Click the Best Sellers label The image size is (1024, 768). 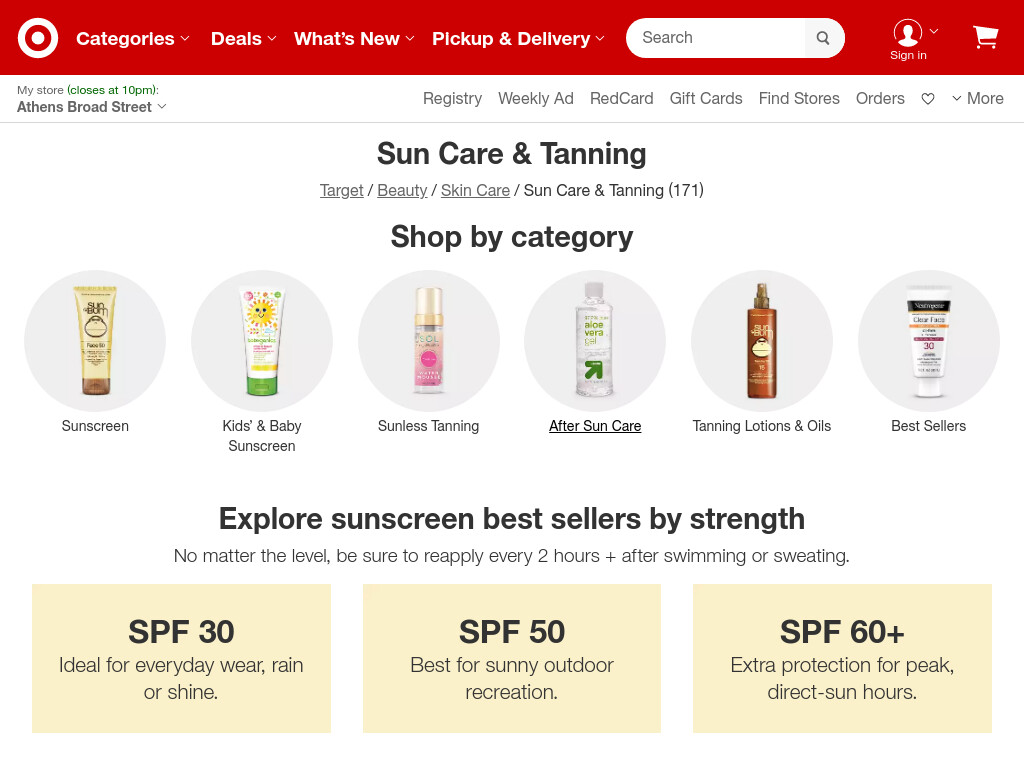929,426
